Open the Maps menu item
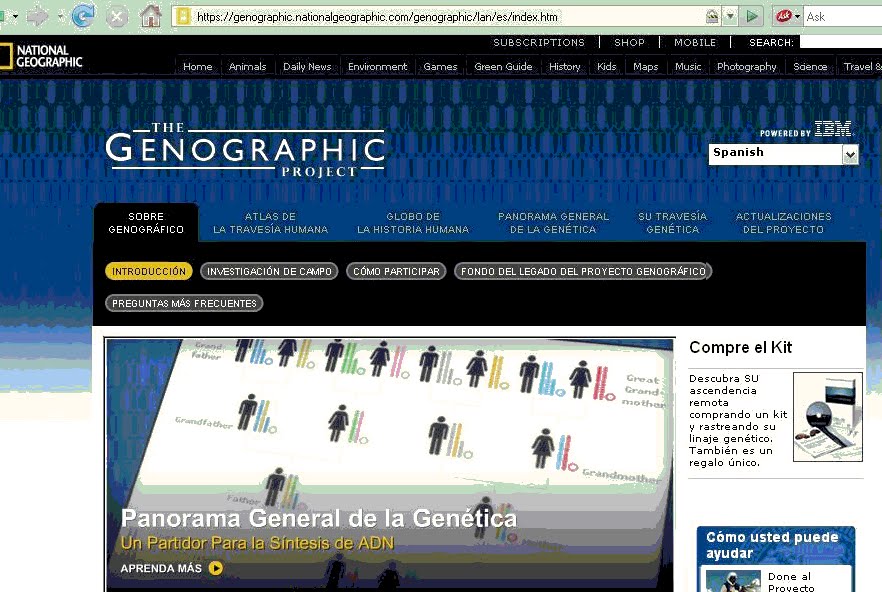 coord(646,66)
